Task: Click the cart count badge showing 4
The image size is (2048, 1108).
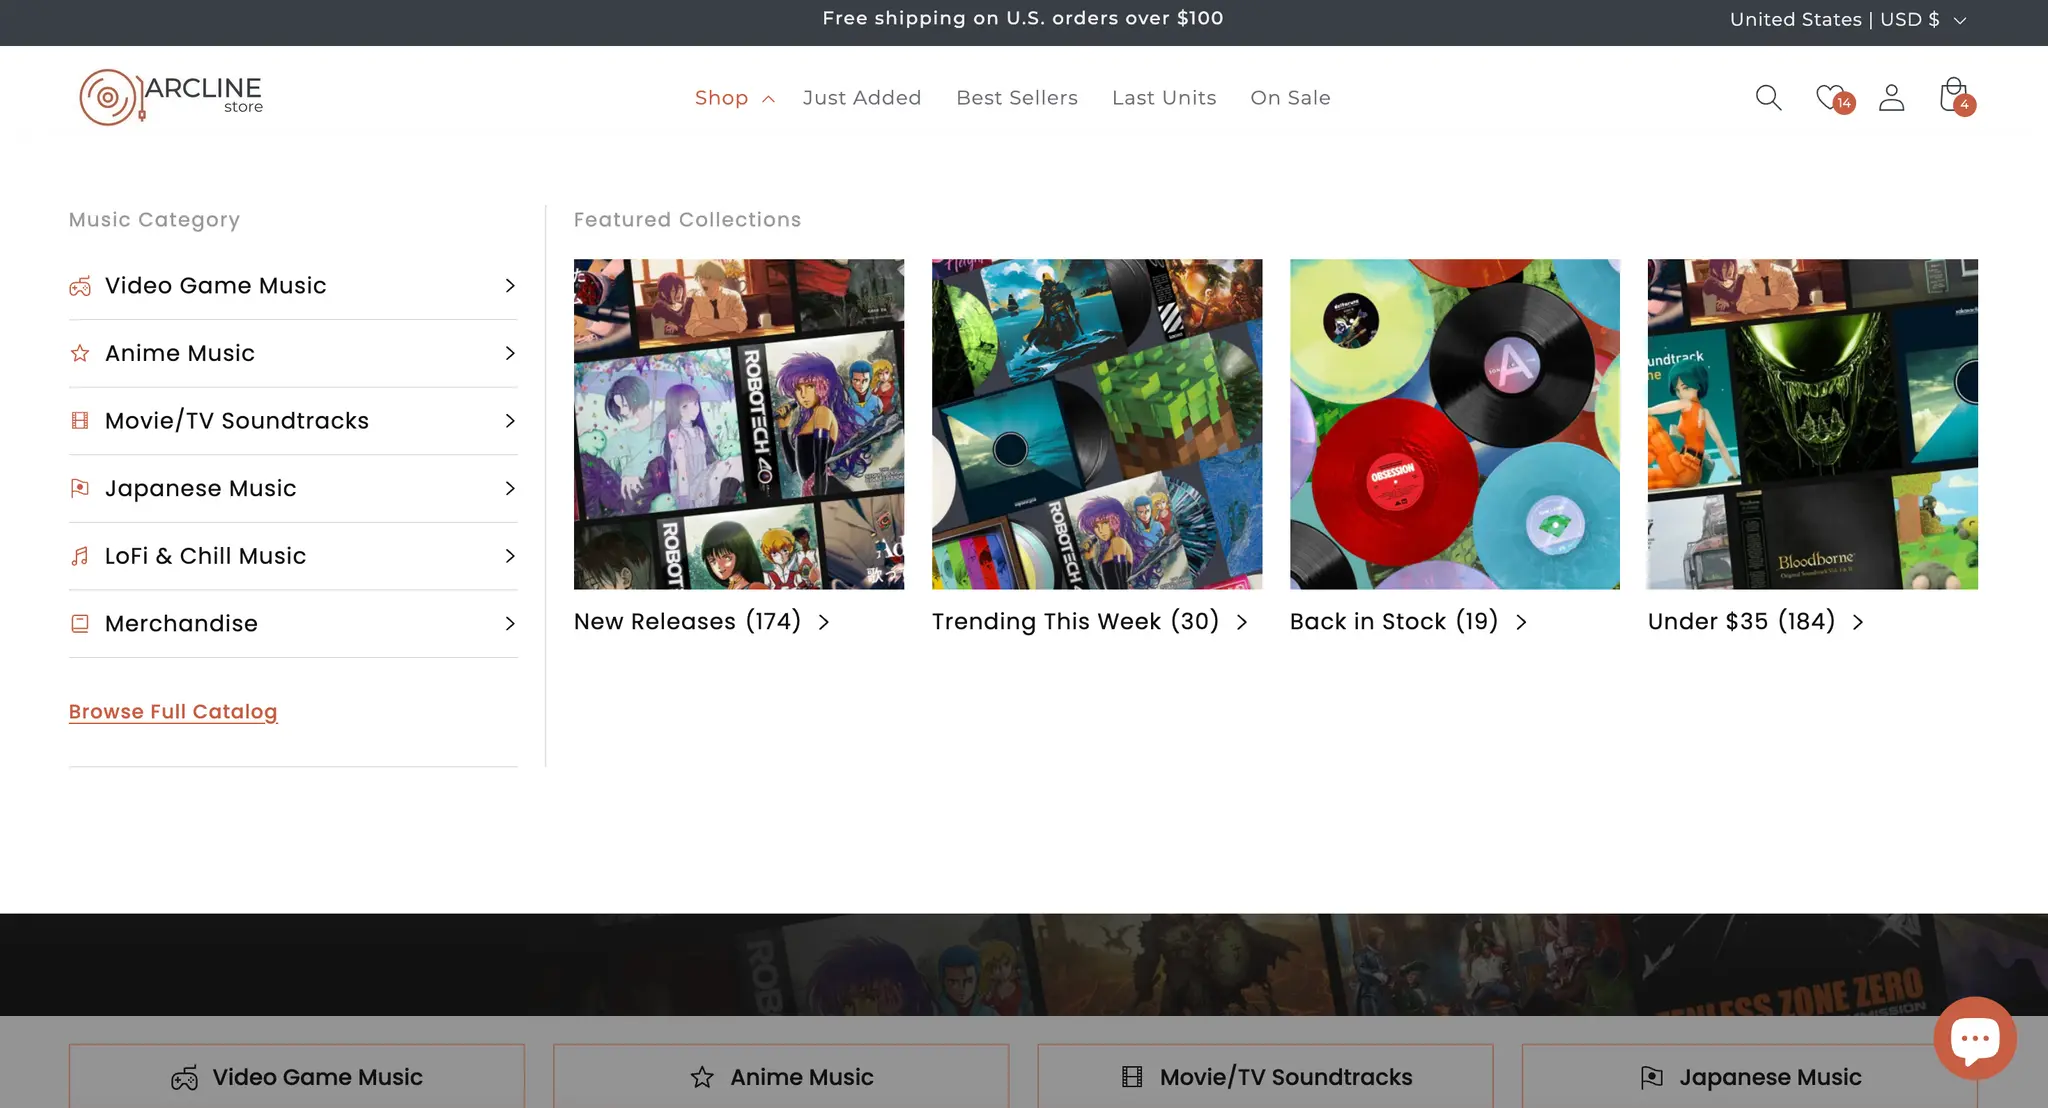Action: [1965, 104]
